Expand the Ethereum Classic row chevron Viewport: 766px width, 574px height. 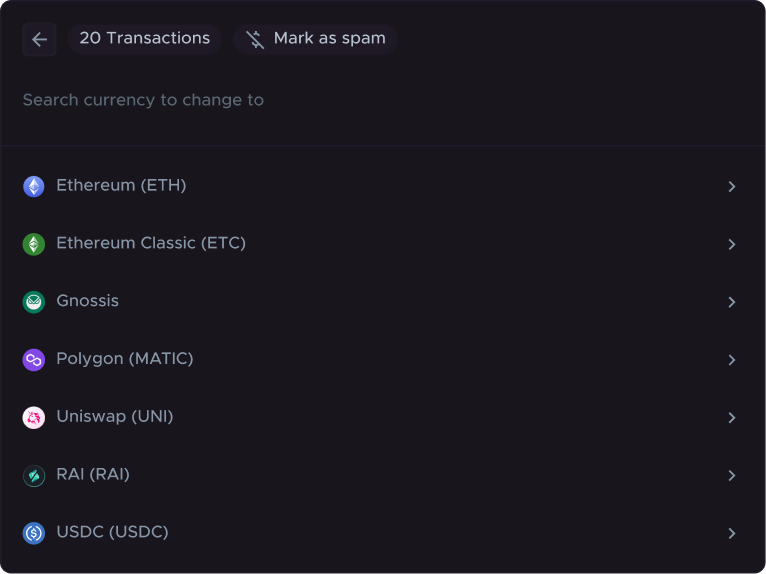(732, 244)
